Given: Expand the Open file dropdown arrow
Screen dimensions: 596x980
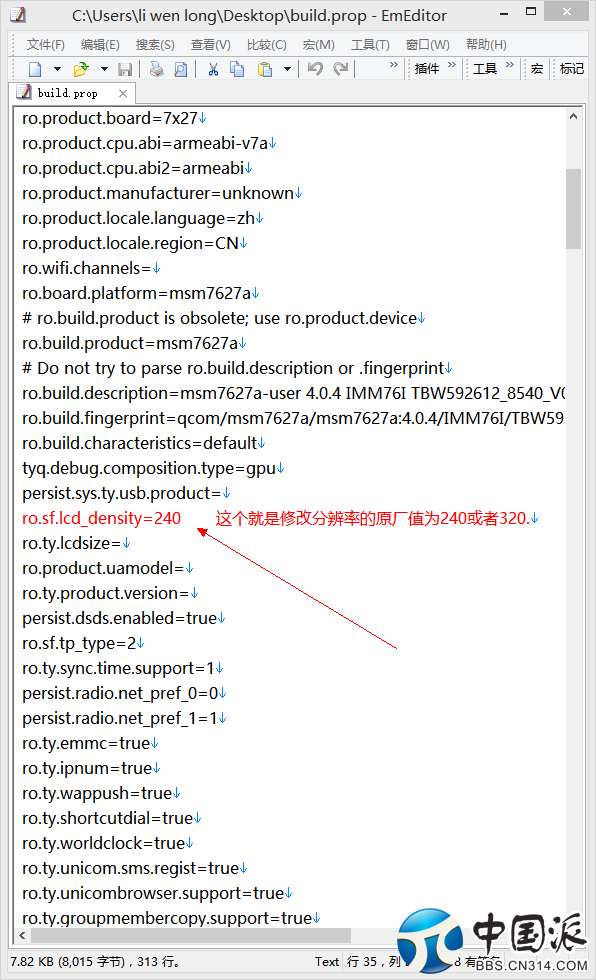Looking at the screenshot, I should pyautogui.click(x=104, y=69).
